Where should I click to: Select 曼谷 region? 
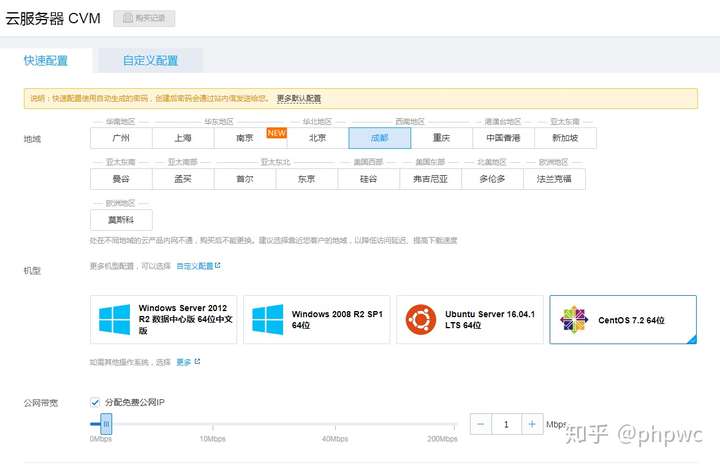coord(121,179)
